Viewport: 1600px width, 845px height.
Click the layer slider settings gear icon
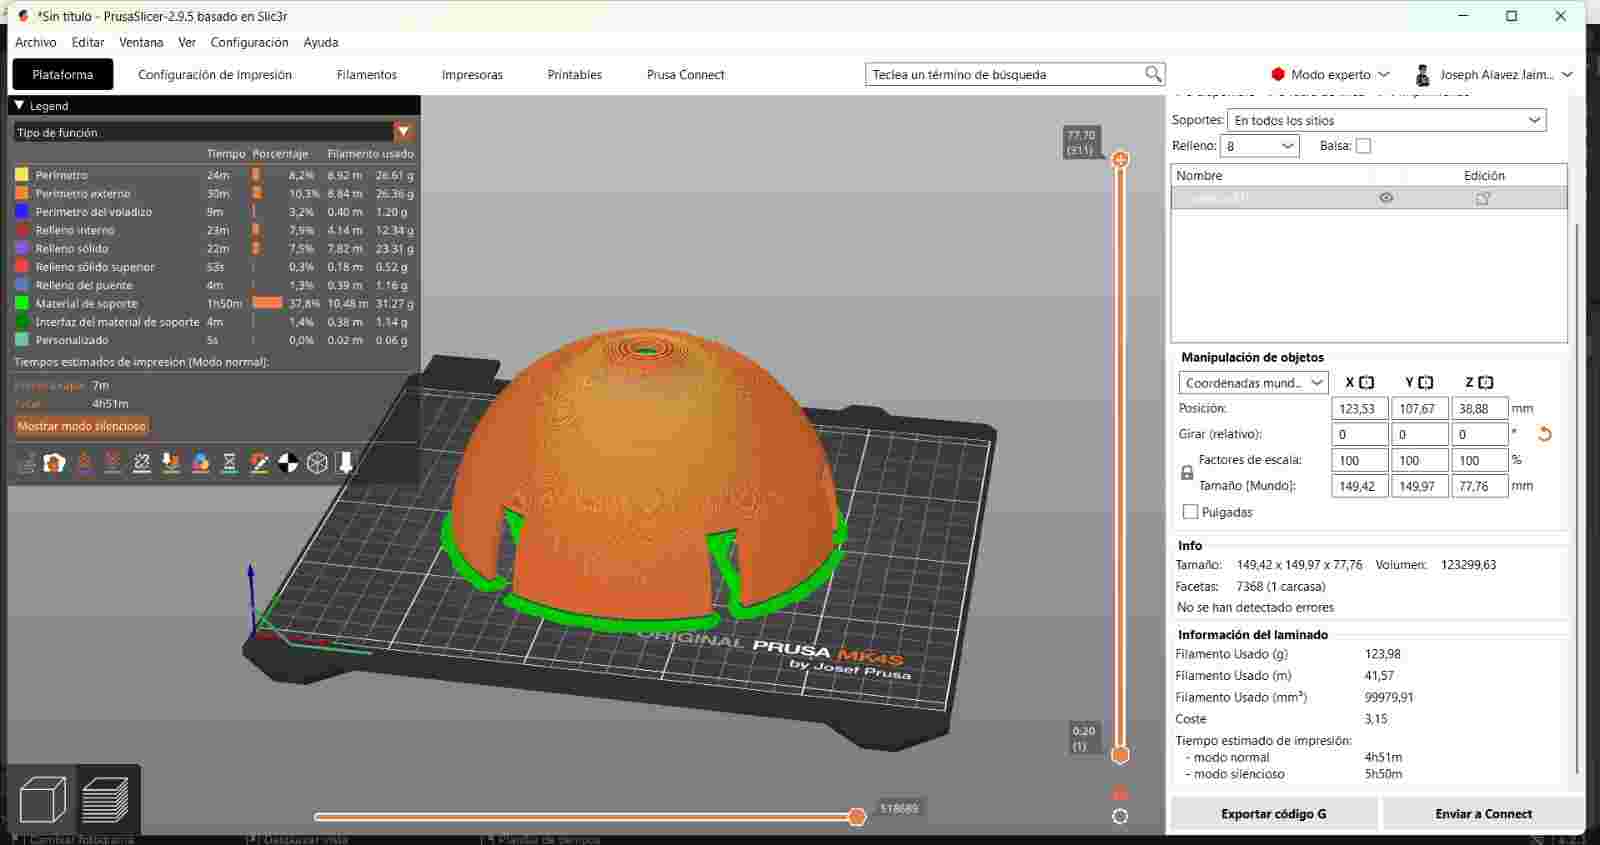[1120, 816]
